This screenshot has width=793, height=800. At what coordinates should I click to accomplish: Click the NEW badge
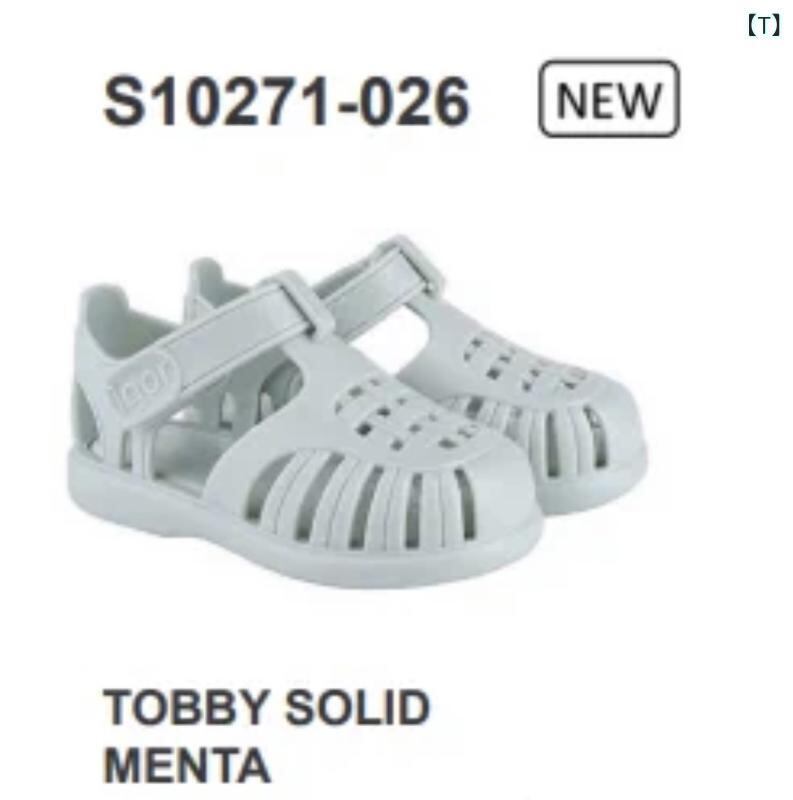point(609,98)
